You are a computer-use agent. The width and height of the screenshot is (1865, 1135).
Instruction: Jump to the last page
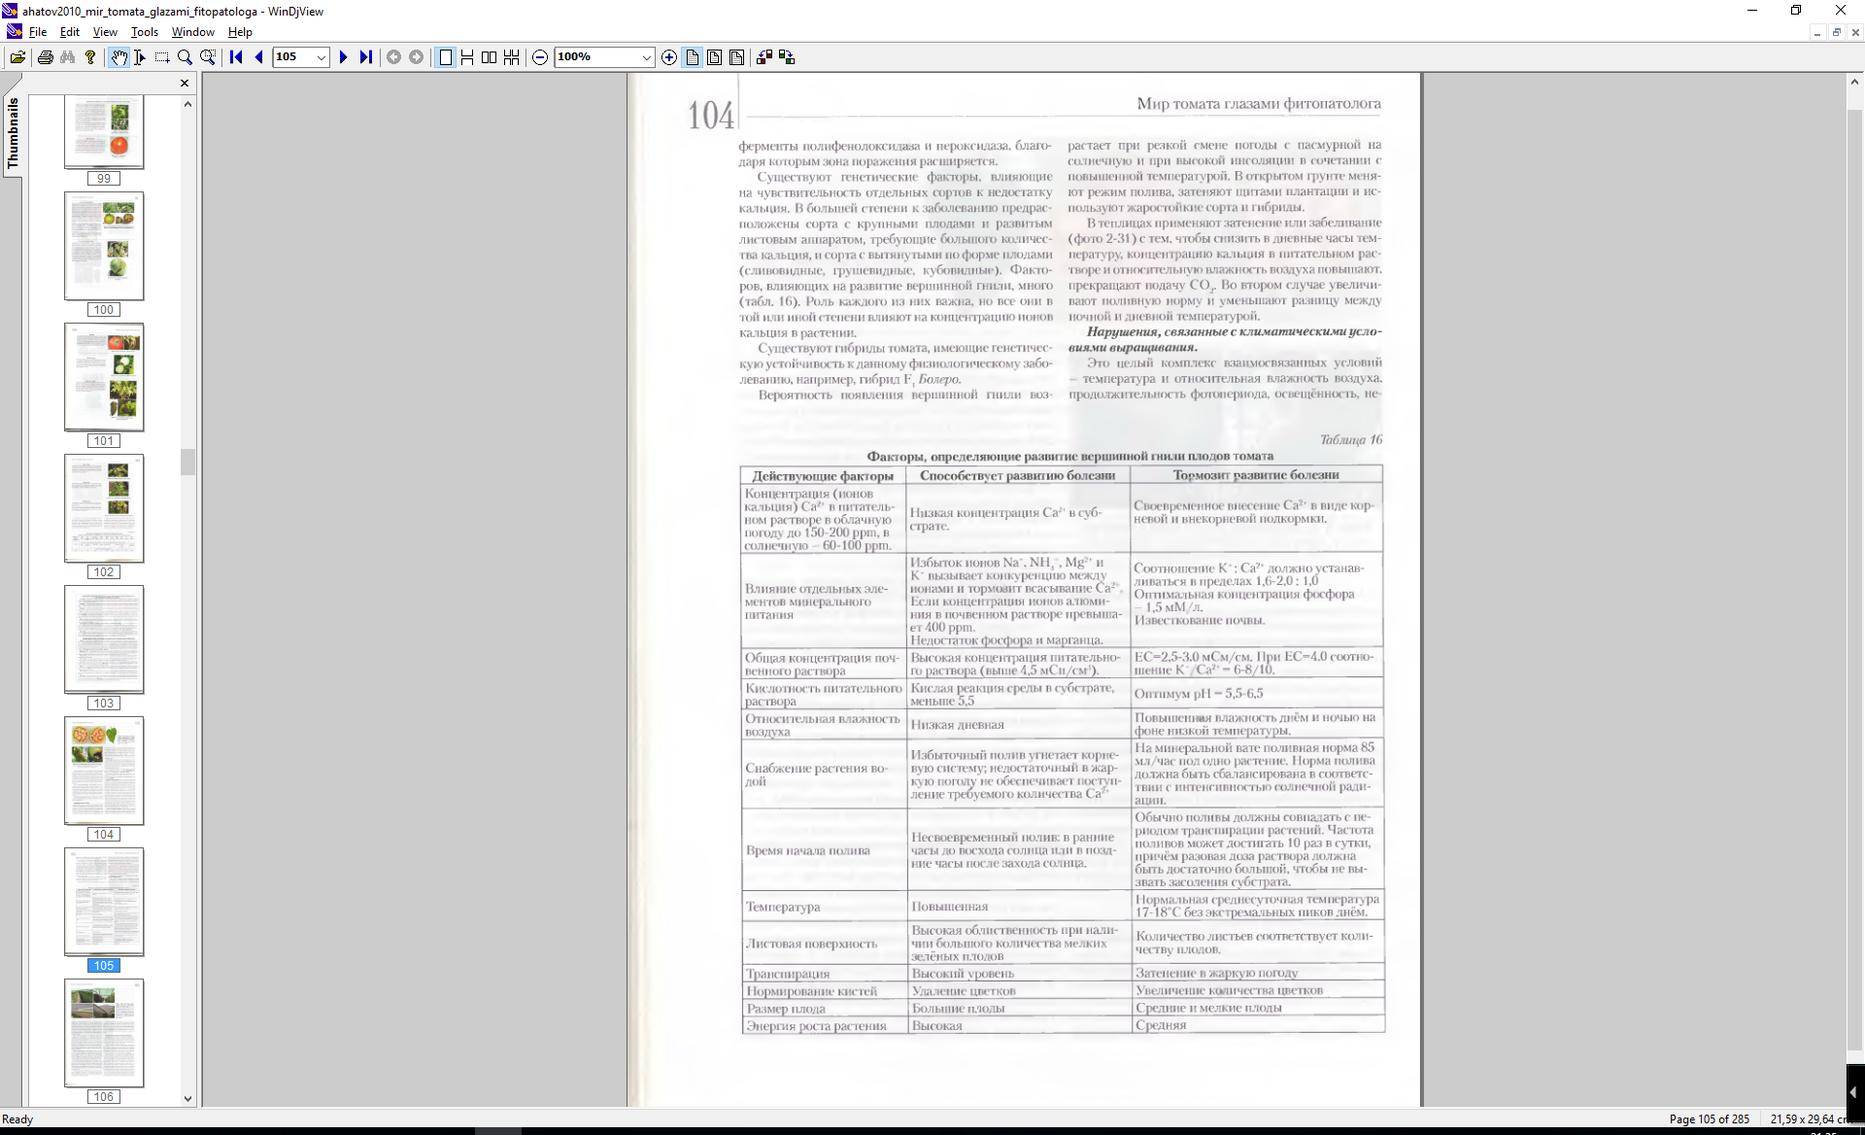click(366, 57)
